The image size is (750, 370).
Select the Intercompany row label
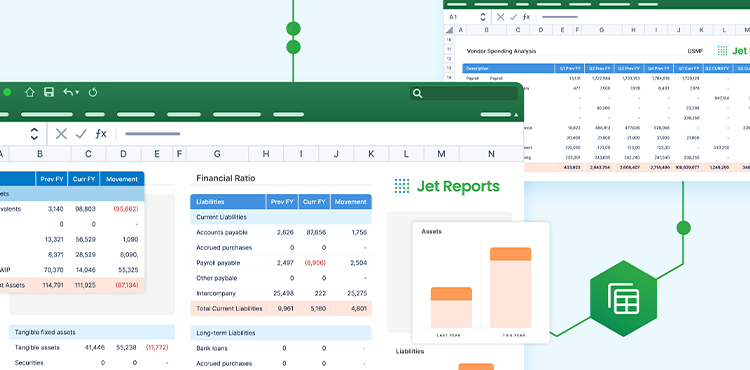coord(216,293)
